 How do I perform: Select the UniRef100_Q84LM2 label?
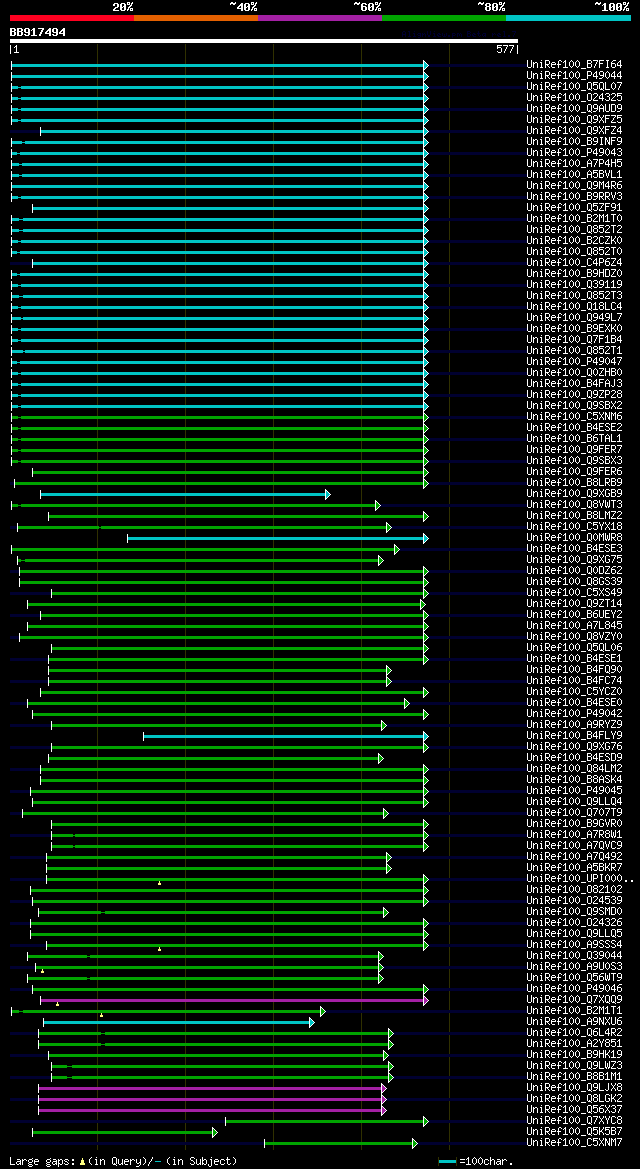pyautogui.click(x=574, y=769)
